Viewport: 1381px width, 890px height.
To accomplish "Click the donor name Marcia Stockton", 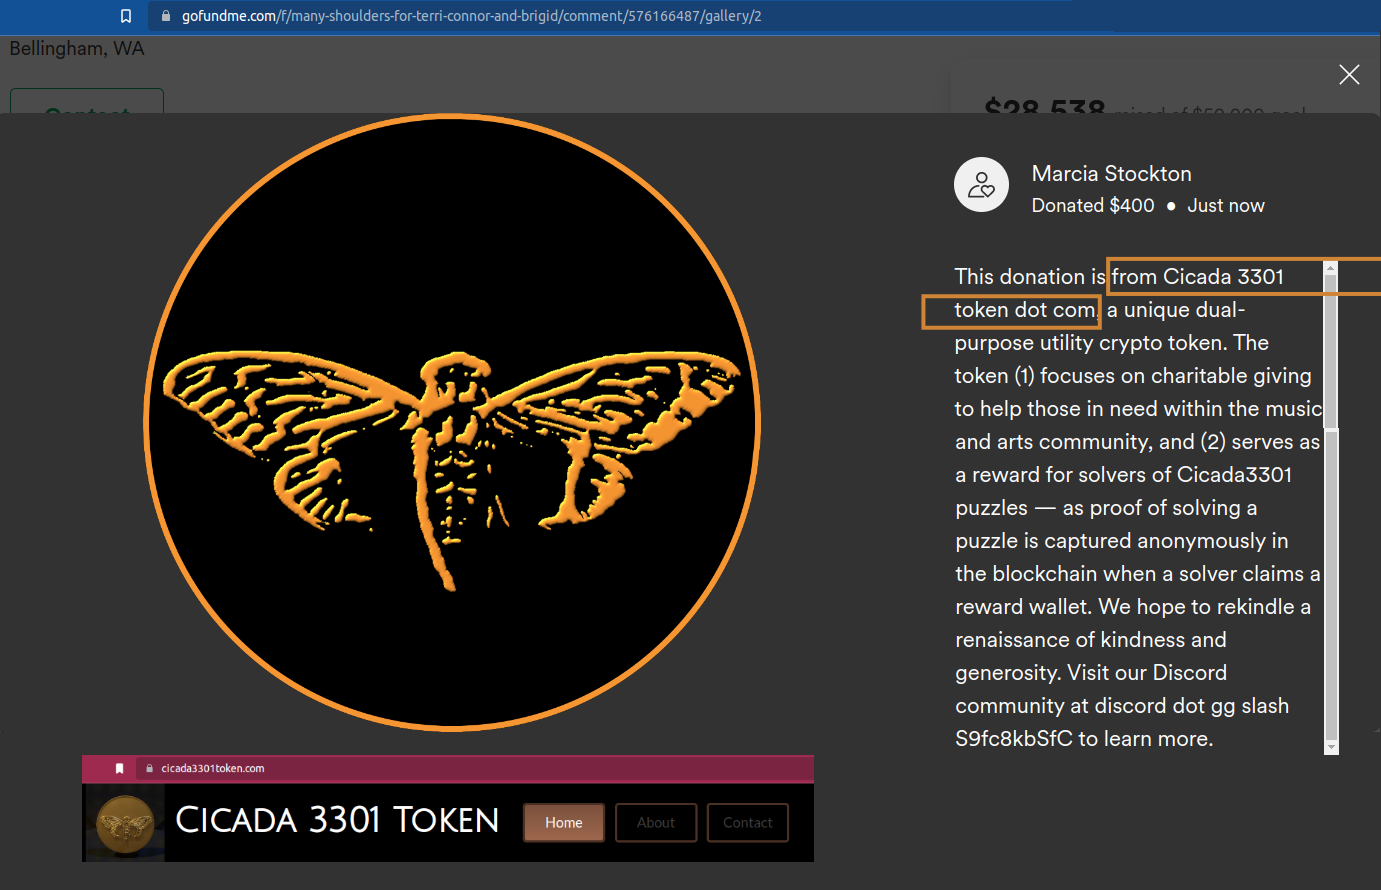I will click(x=1111, y=174).
